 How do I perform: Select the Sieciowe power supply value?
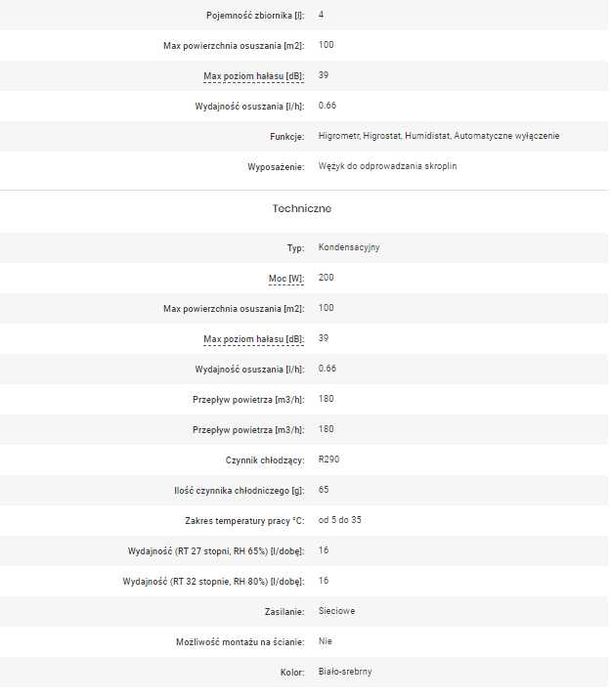point(337,611)
